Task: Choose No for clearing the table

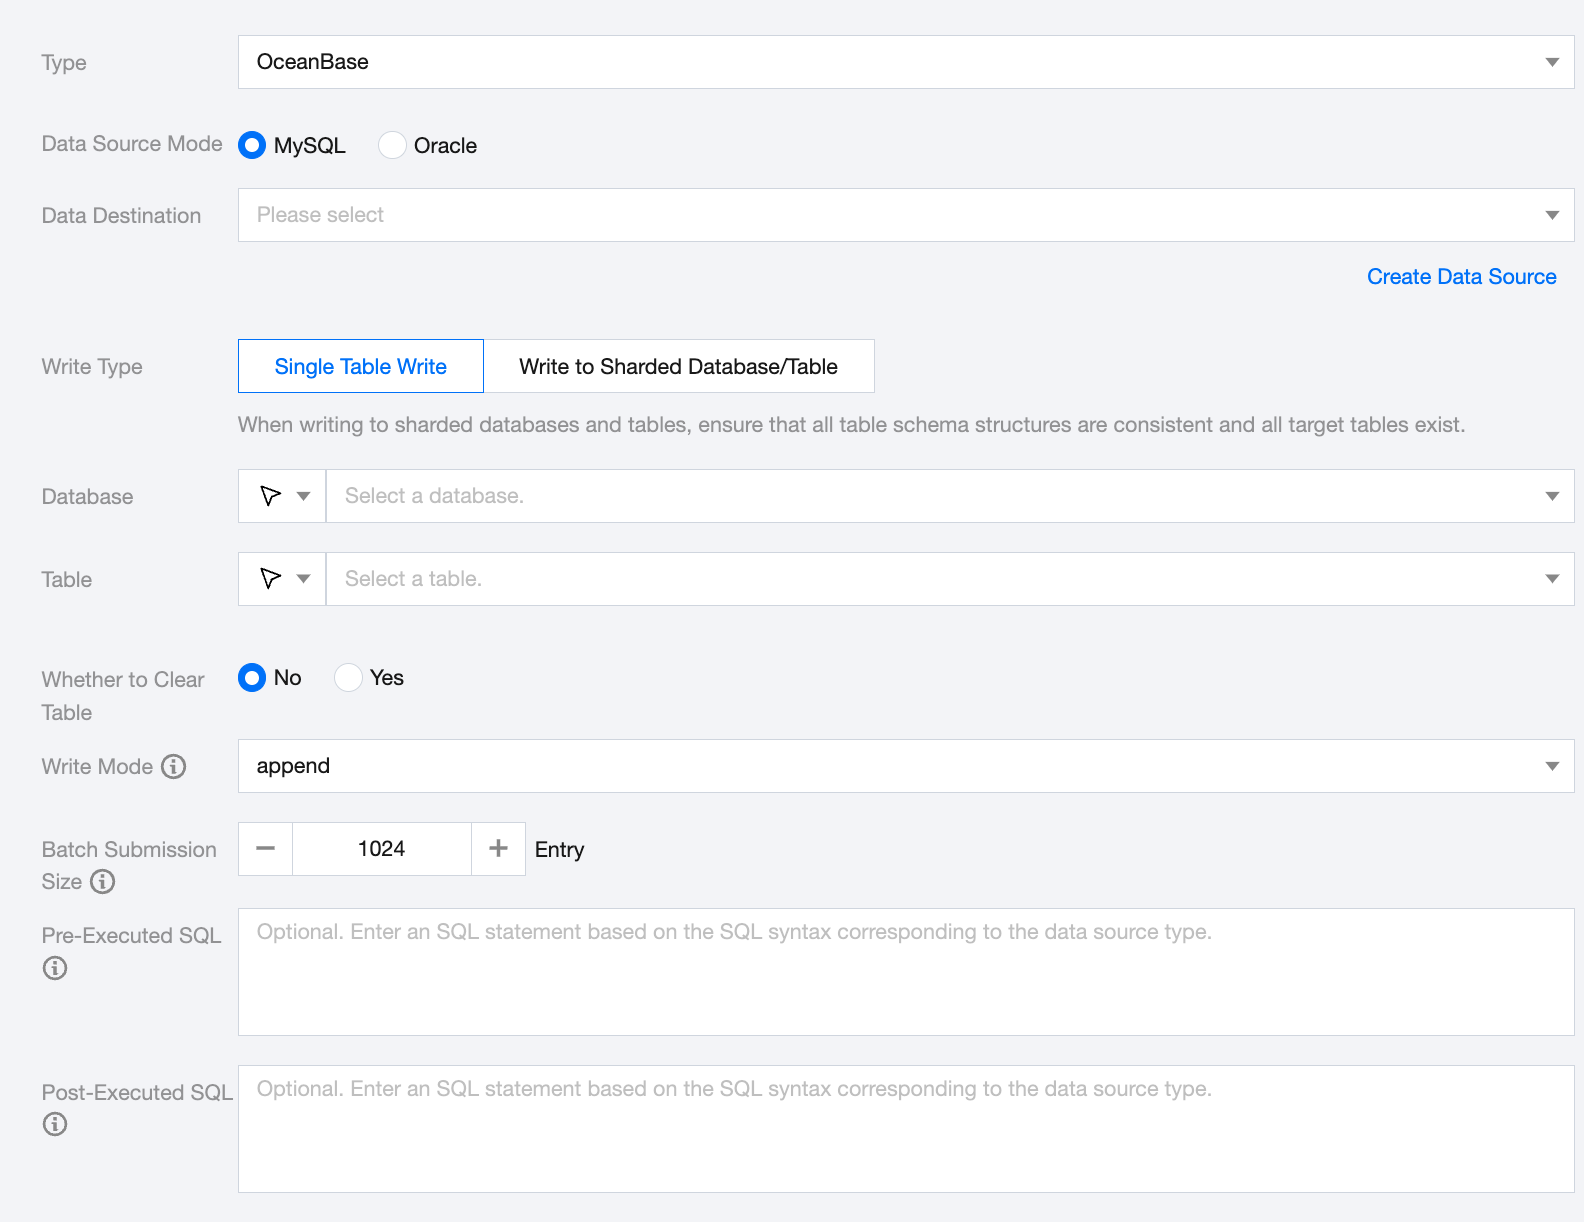Action: [252, 678]
